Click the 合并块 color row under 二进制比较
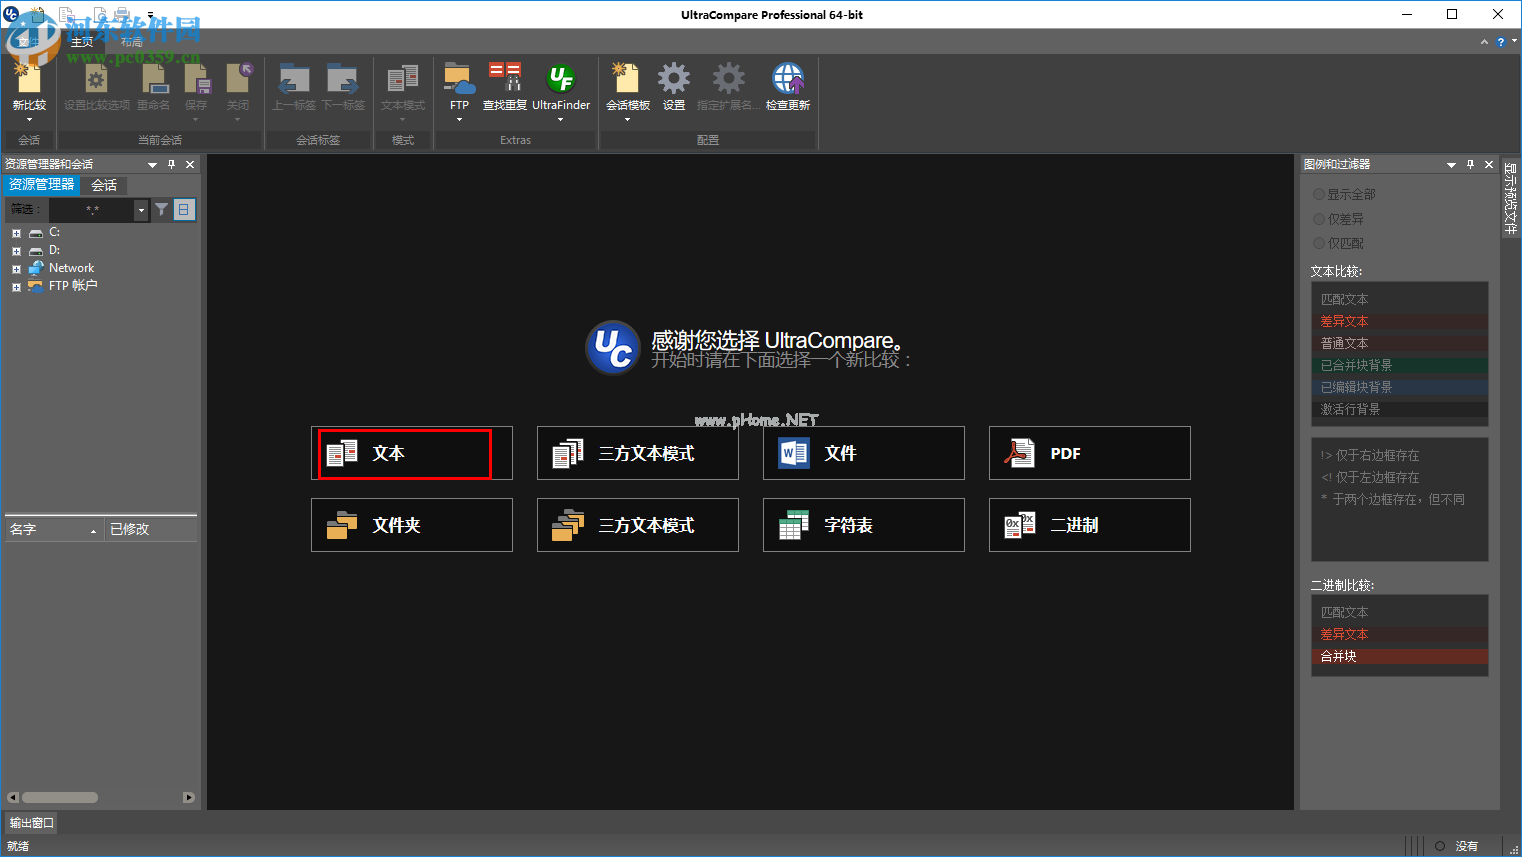Image resolution: width=1522 pixels, height=857 pixels. click(1400, 656)
